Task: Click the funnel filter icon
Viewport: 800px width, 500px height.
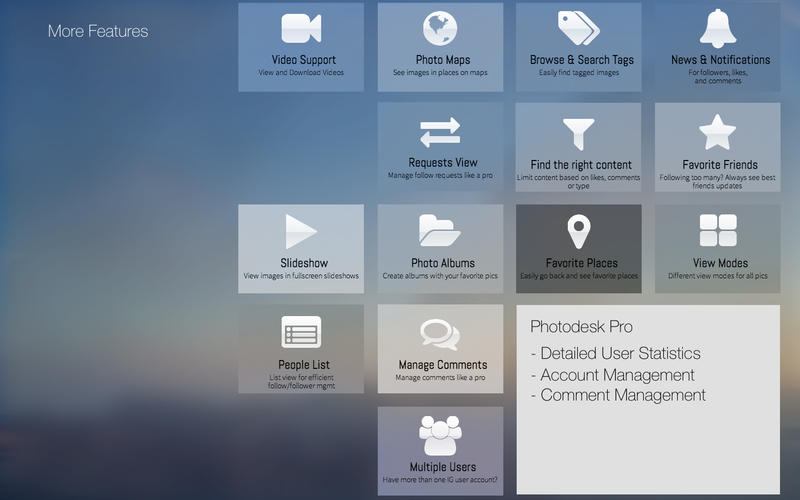Action: [x=578, y=134]
